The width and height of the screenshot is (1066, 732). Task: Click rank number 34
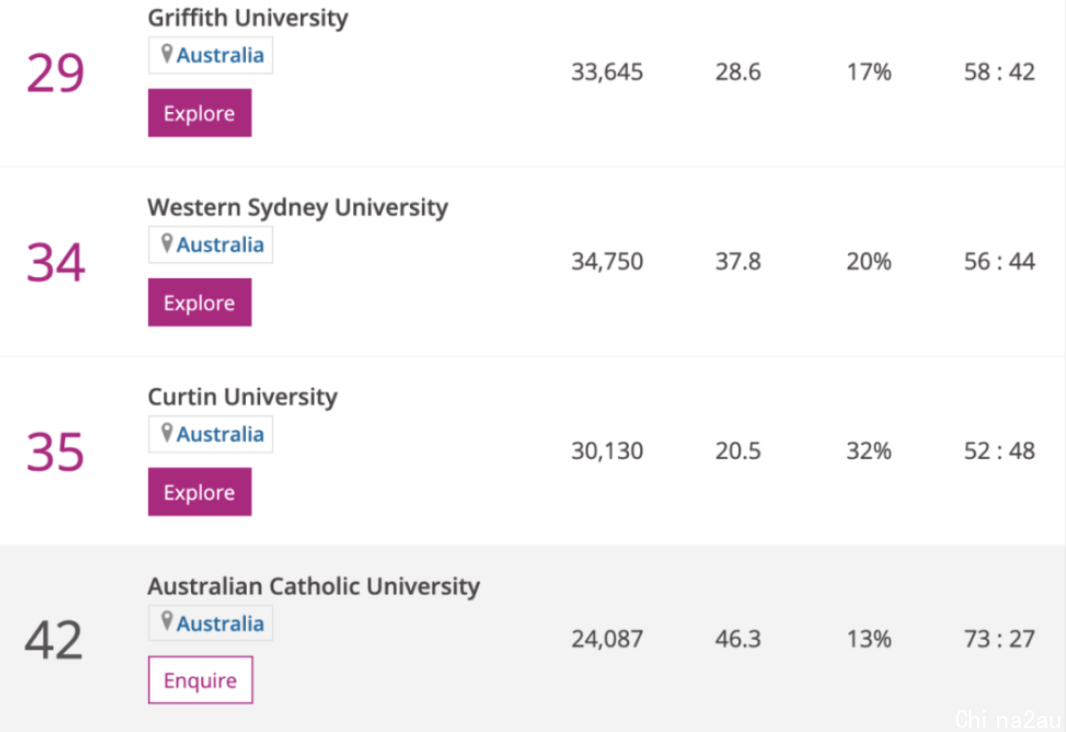point(55,263)
